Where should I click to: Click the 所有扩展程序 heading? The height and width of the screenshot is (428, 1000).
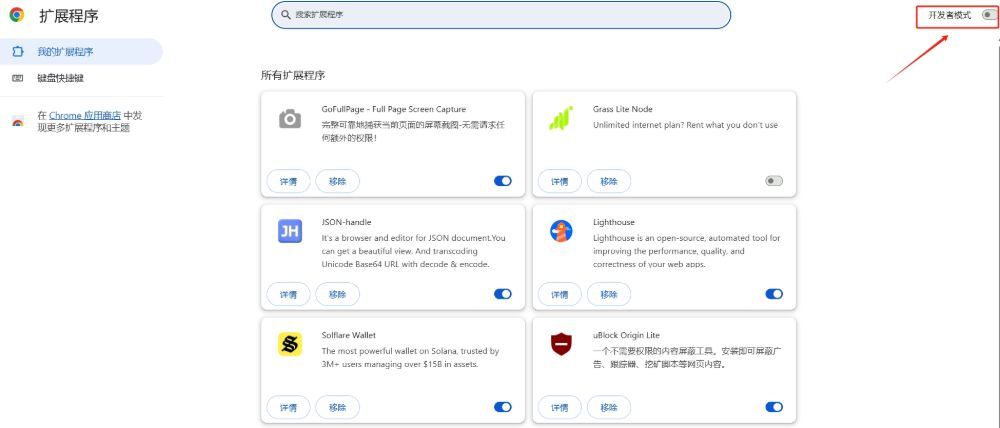[293, 75]
